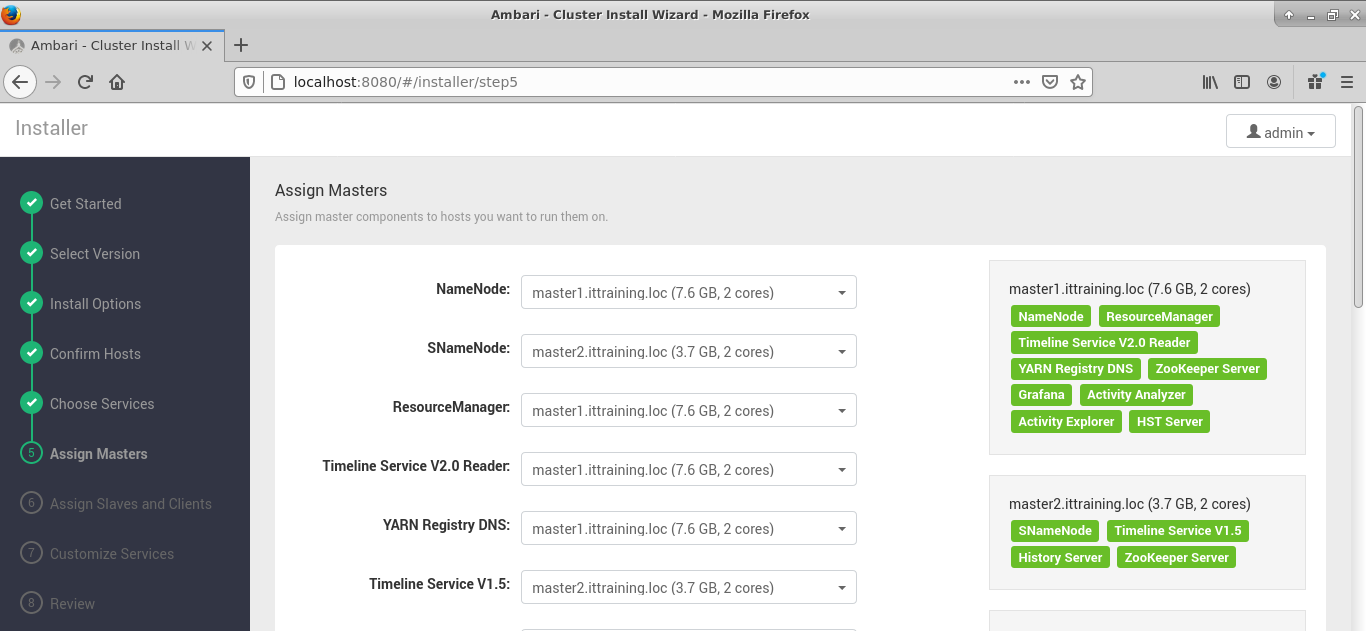This screenshot has height=631, width=1366.
Task: Open the admin user menu
Action: point(1280,132)
